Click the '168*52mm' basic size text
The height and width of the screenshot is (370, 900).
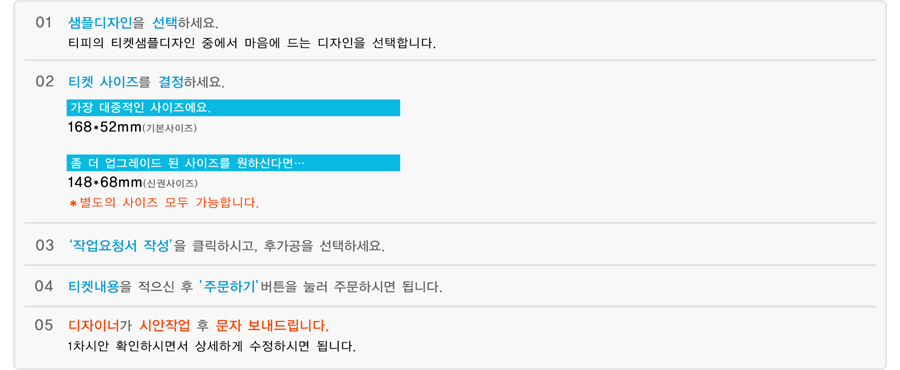(x=104, y=127)
